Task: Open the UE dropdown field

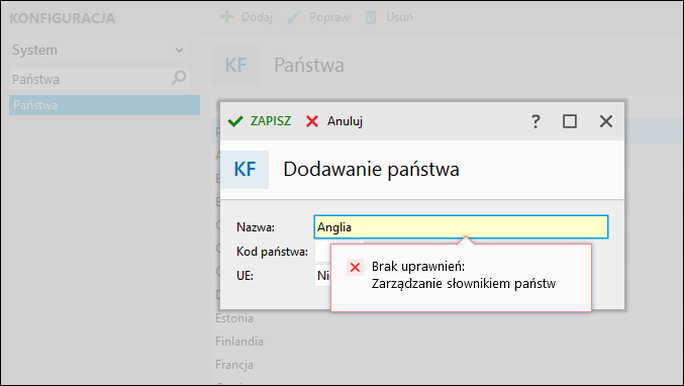Action: tap(322, 276)
